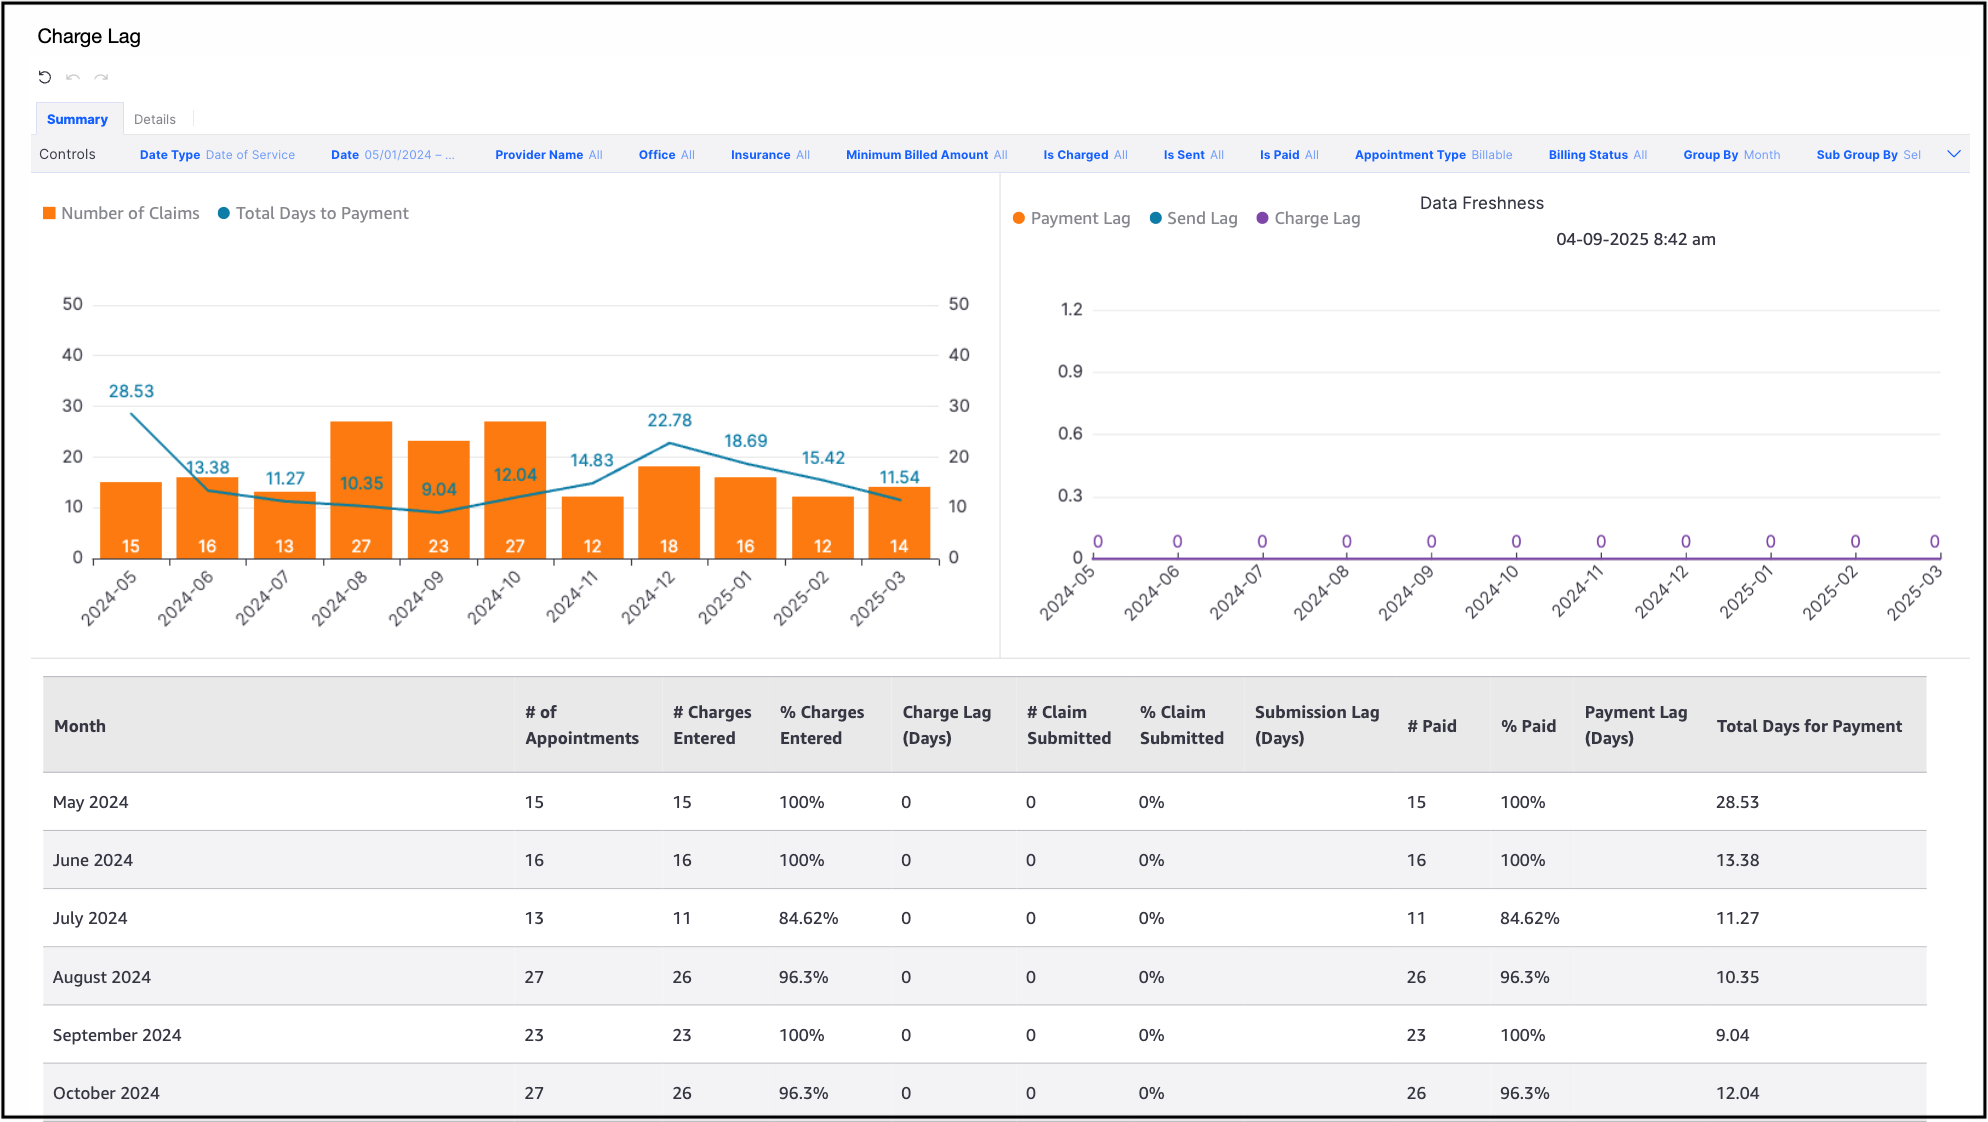Open the Group By Month control
The width and height of the screenshot is (1988, 1122).
click(1731, 155)
